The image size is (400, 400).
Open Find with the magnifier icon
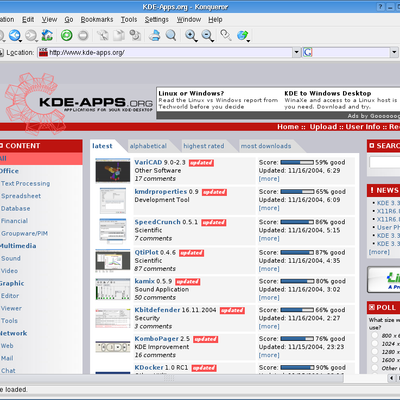pos(171,35)
